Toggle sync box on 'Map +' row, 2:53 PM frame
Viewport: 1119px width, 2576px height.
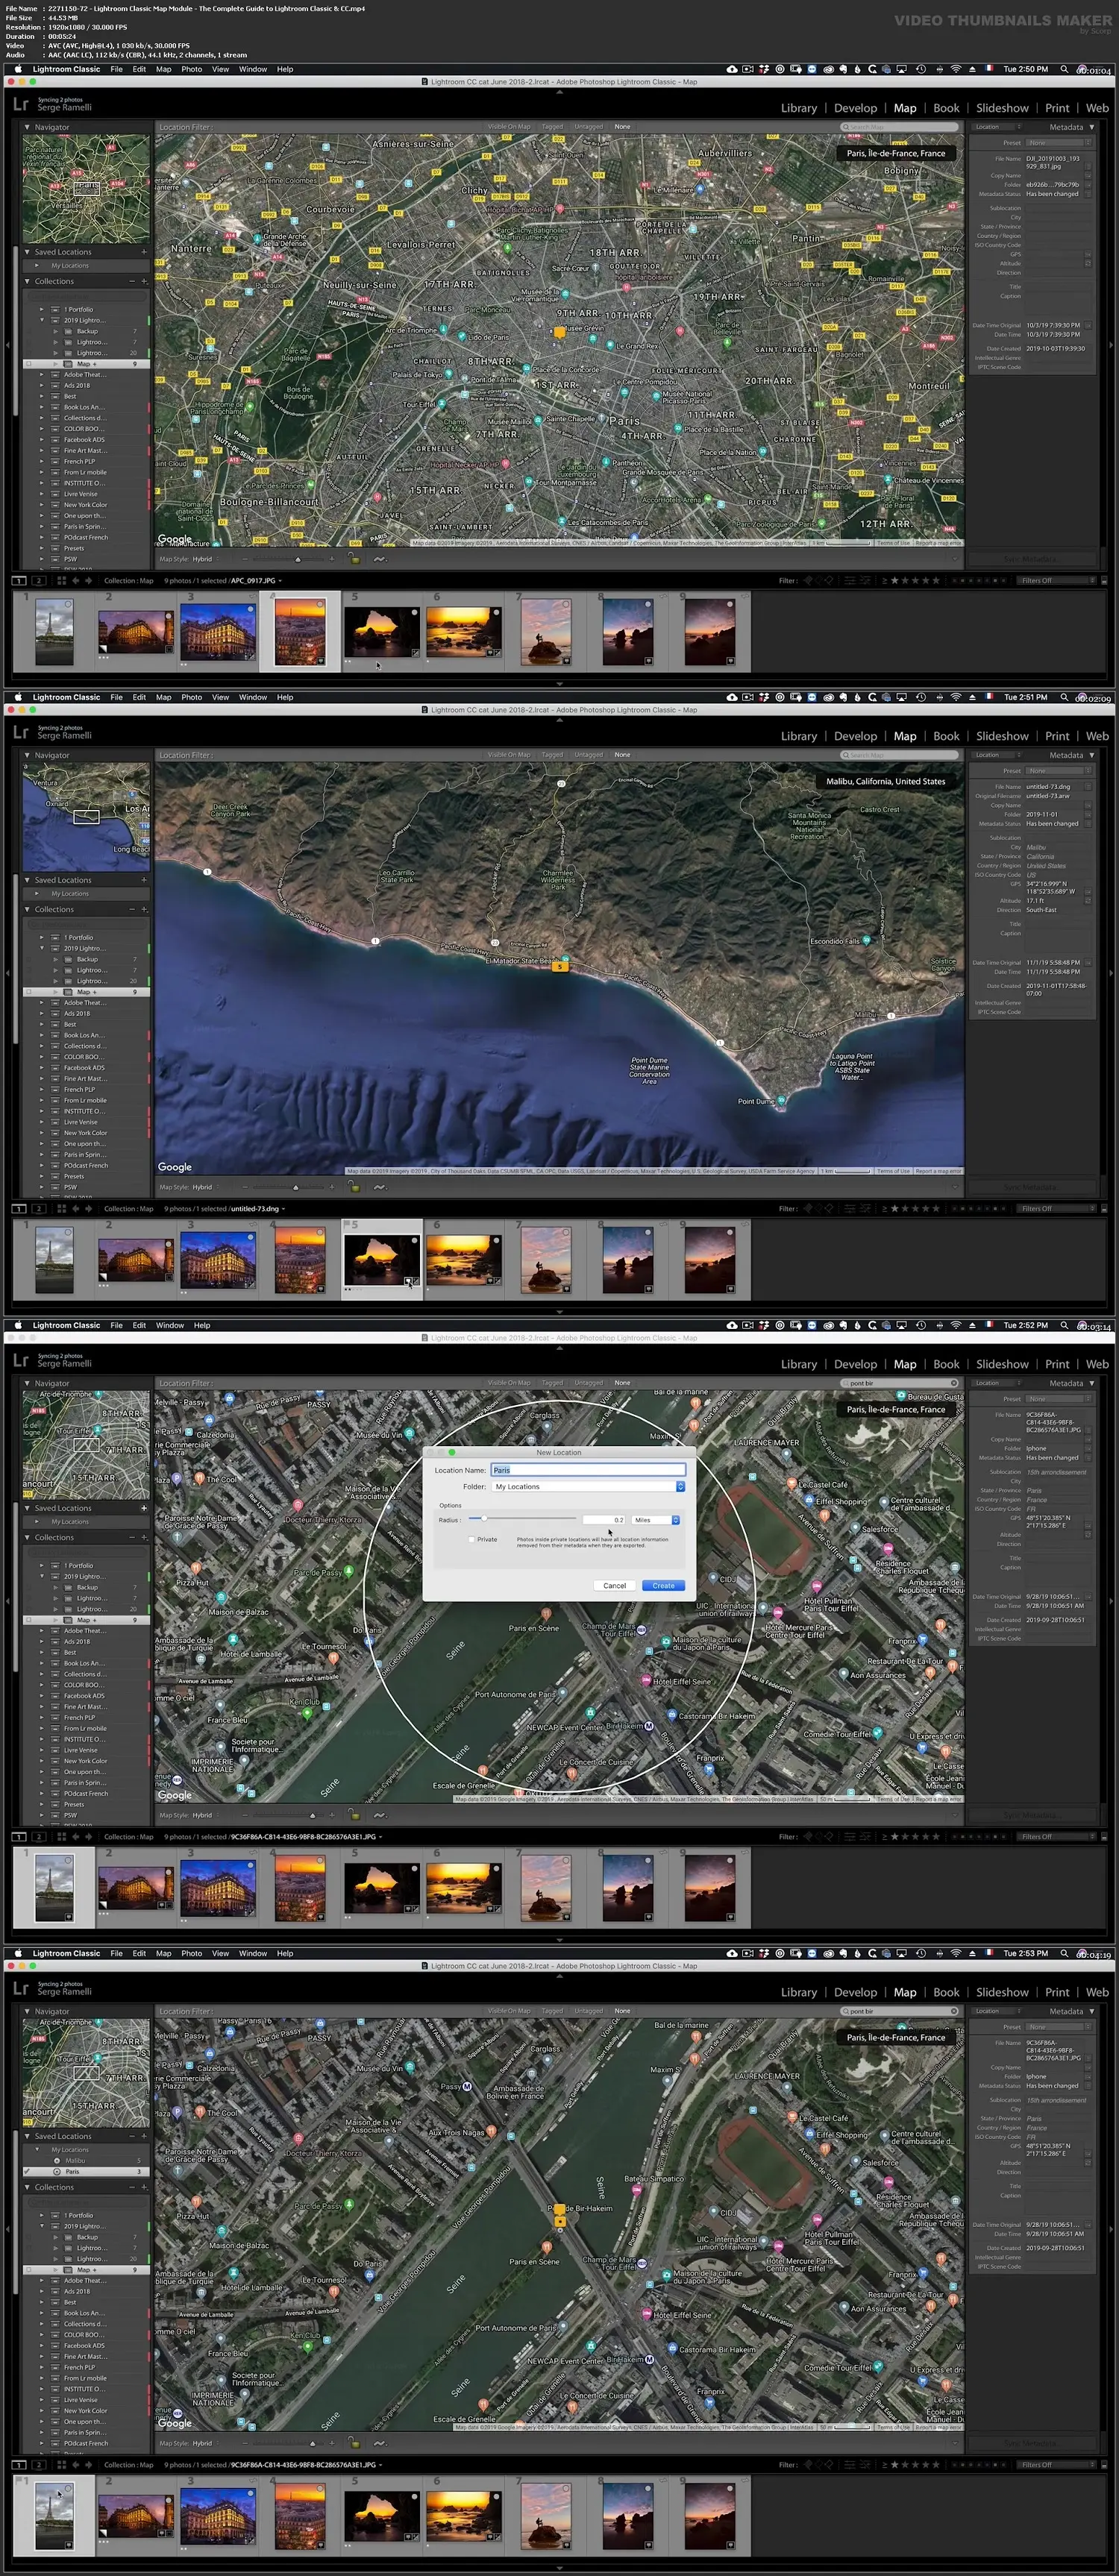tap(28, 2270)
